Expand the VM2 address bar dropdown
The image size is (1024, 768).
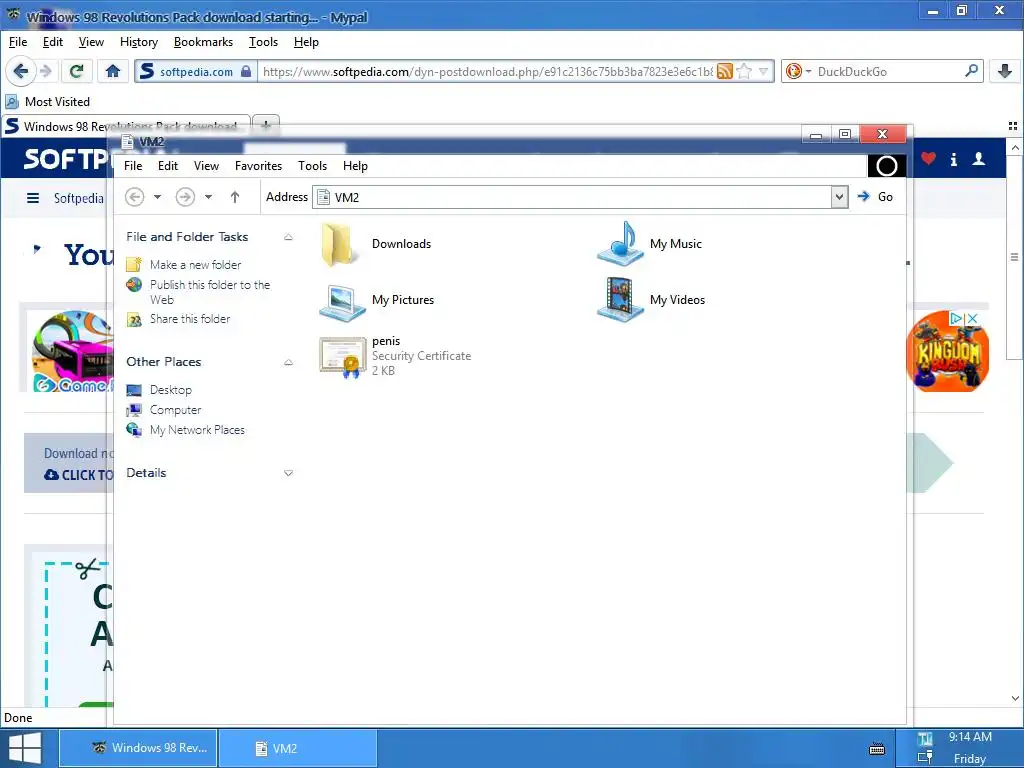839,197
